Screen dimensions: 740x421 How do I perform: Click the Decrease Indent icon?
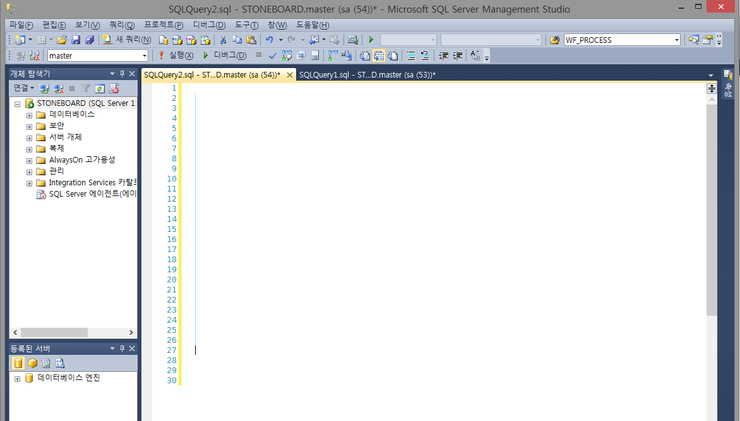443,56
